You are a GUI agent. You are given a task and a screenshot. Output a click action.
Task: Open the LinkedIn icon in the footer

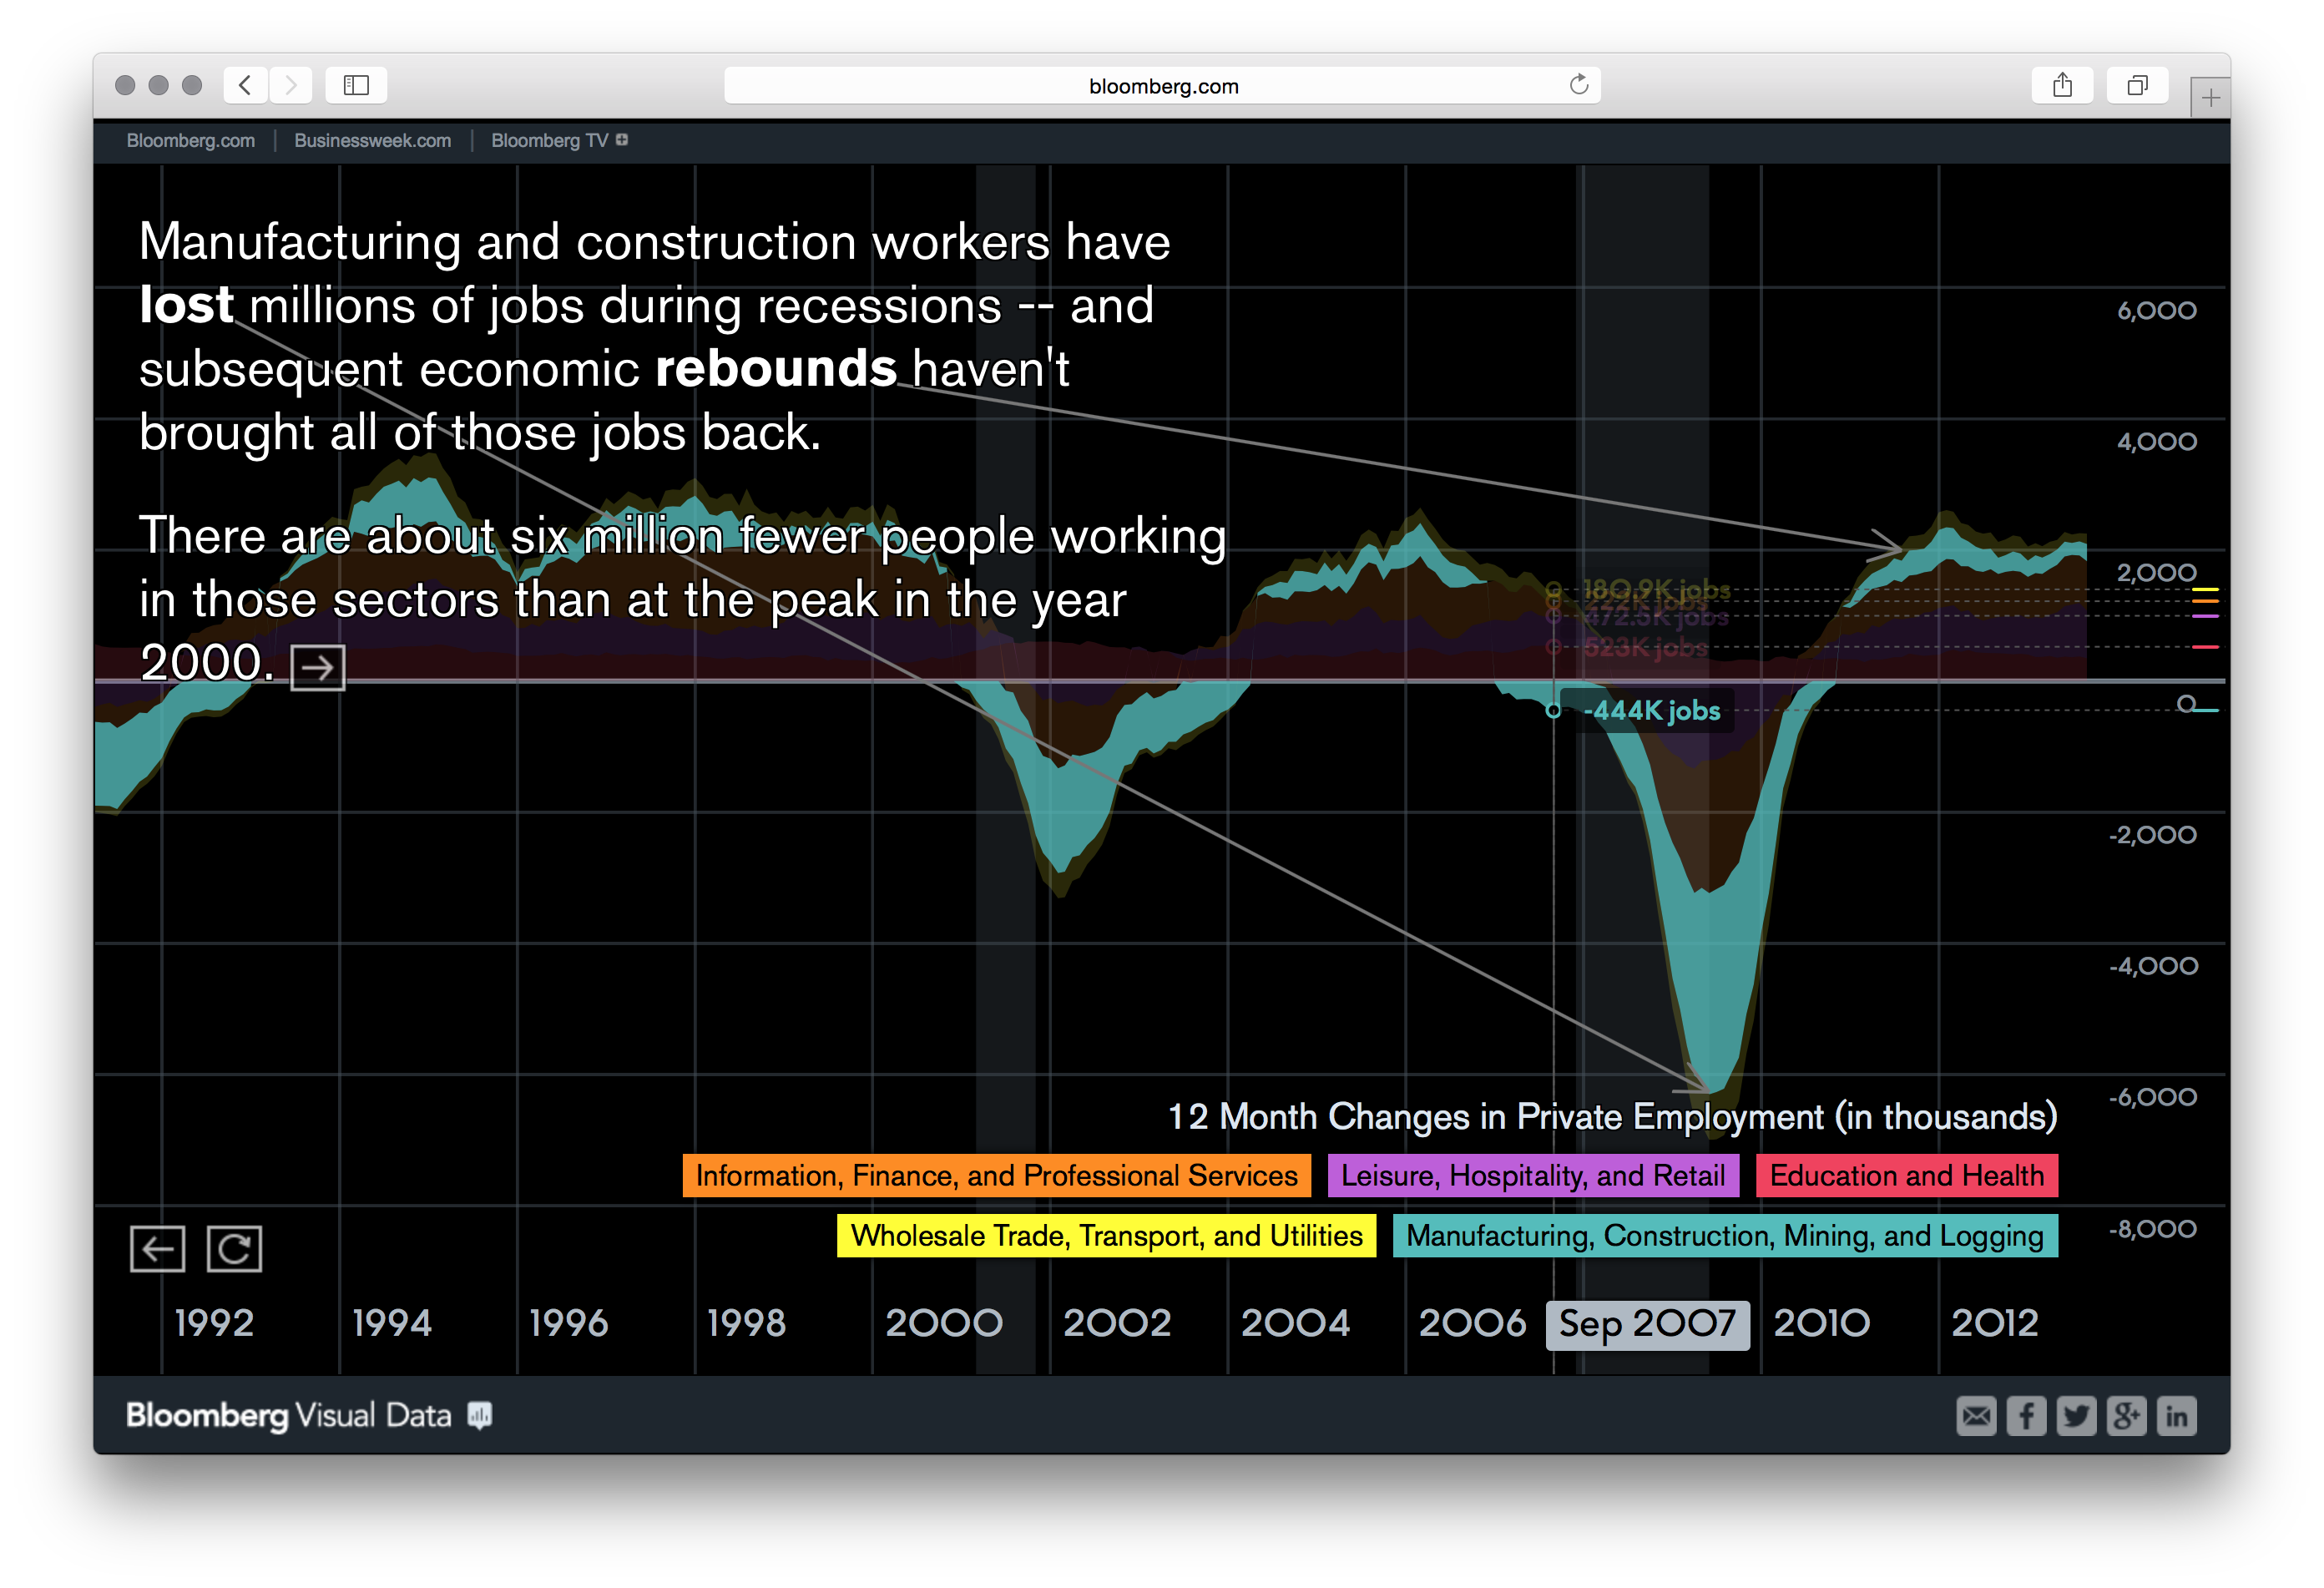2177,1416
